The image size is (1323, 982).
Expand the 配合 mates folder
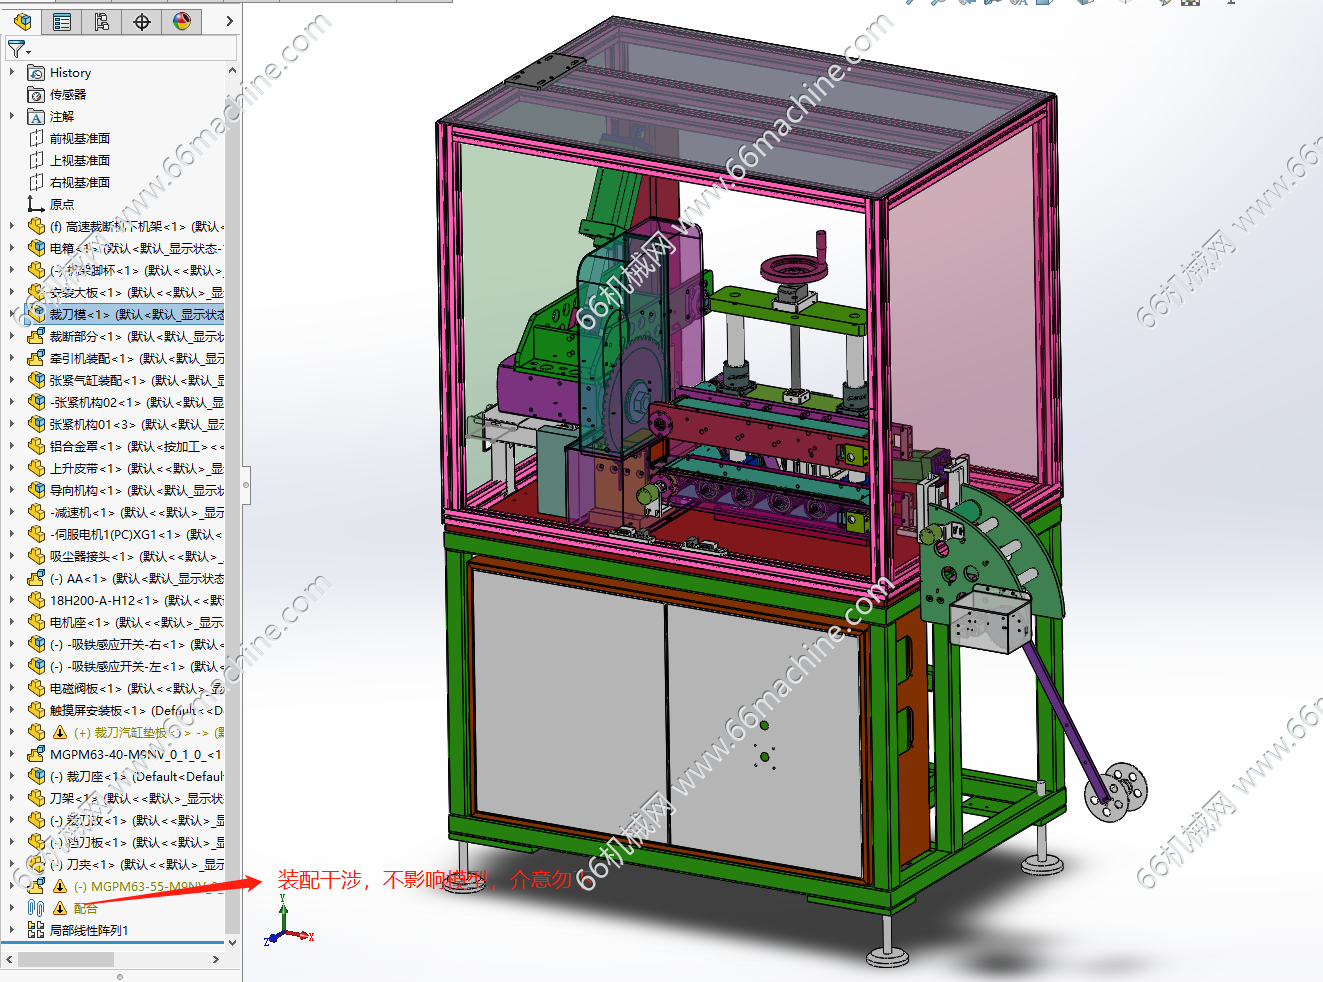[11, 908]
